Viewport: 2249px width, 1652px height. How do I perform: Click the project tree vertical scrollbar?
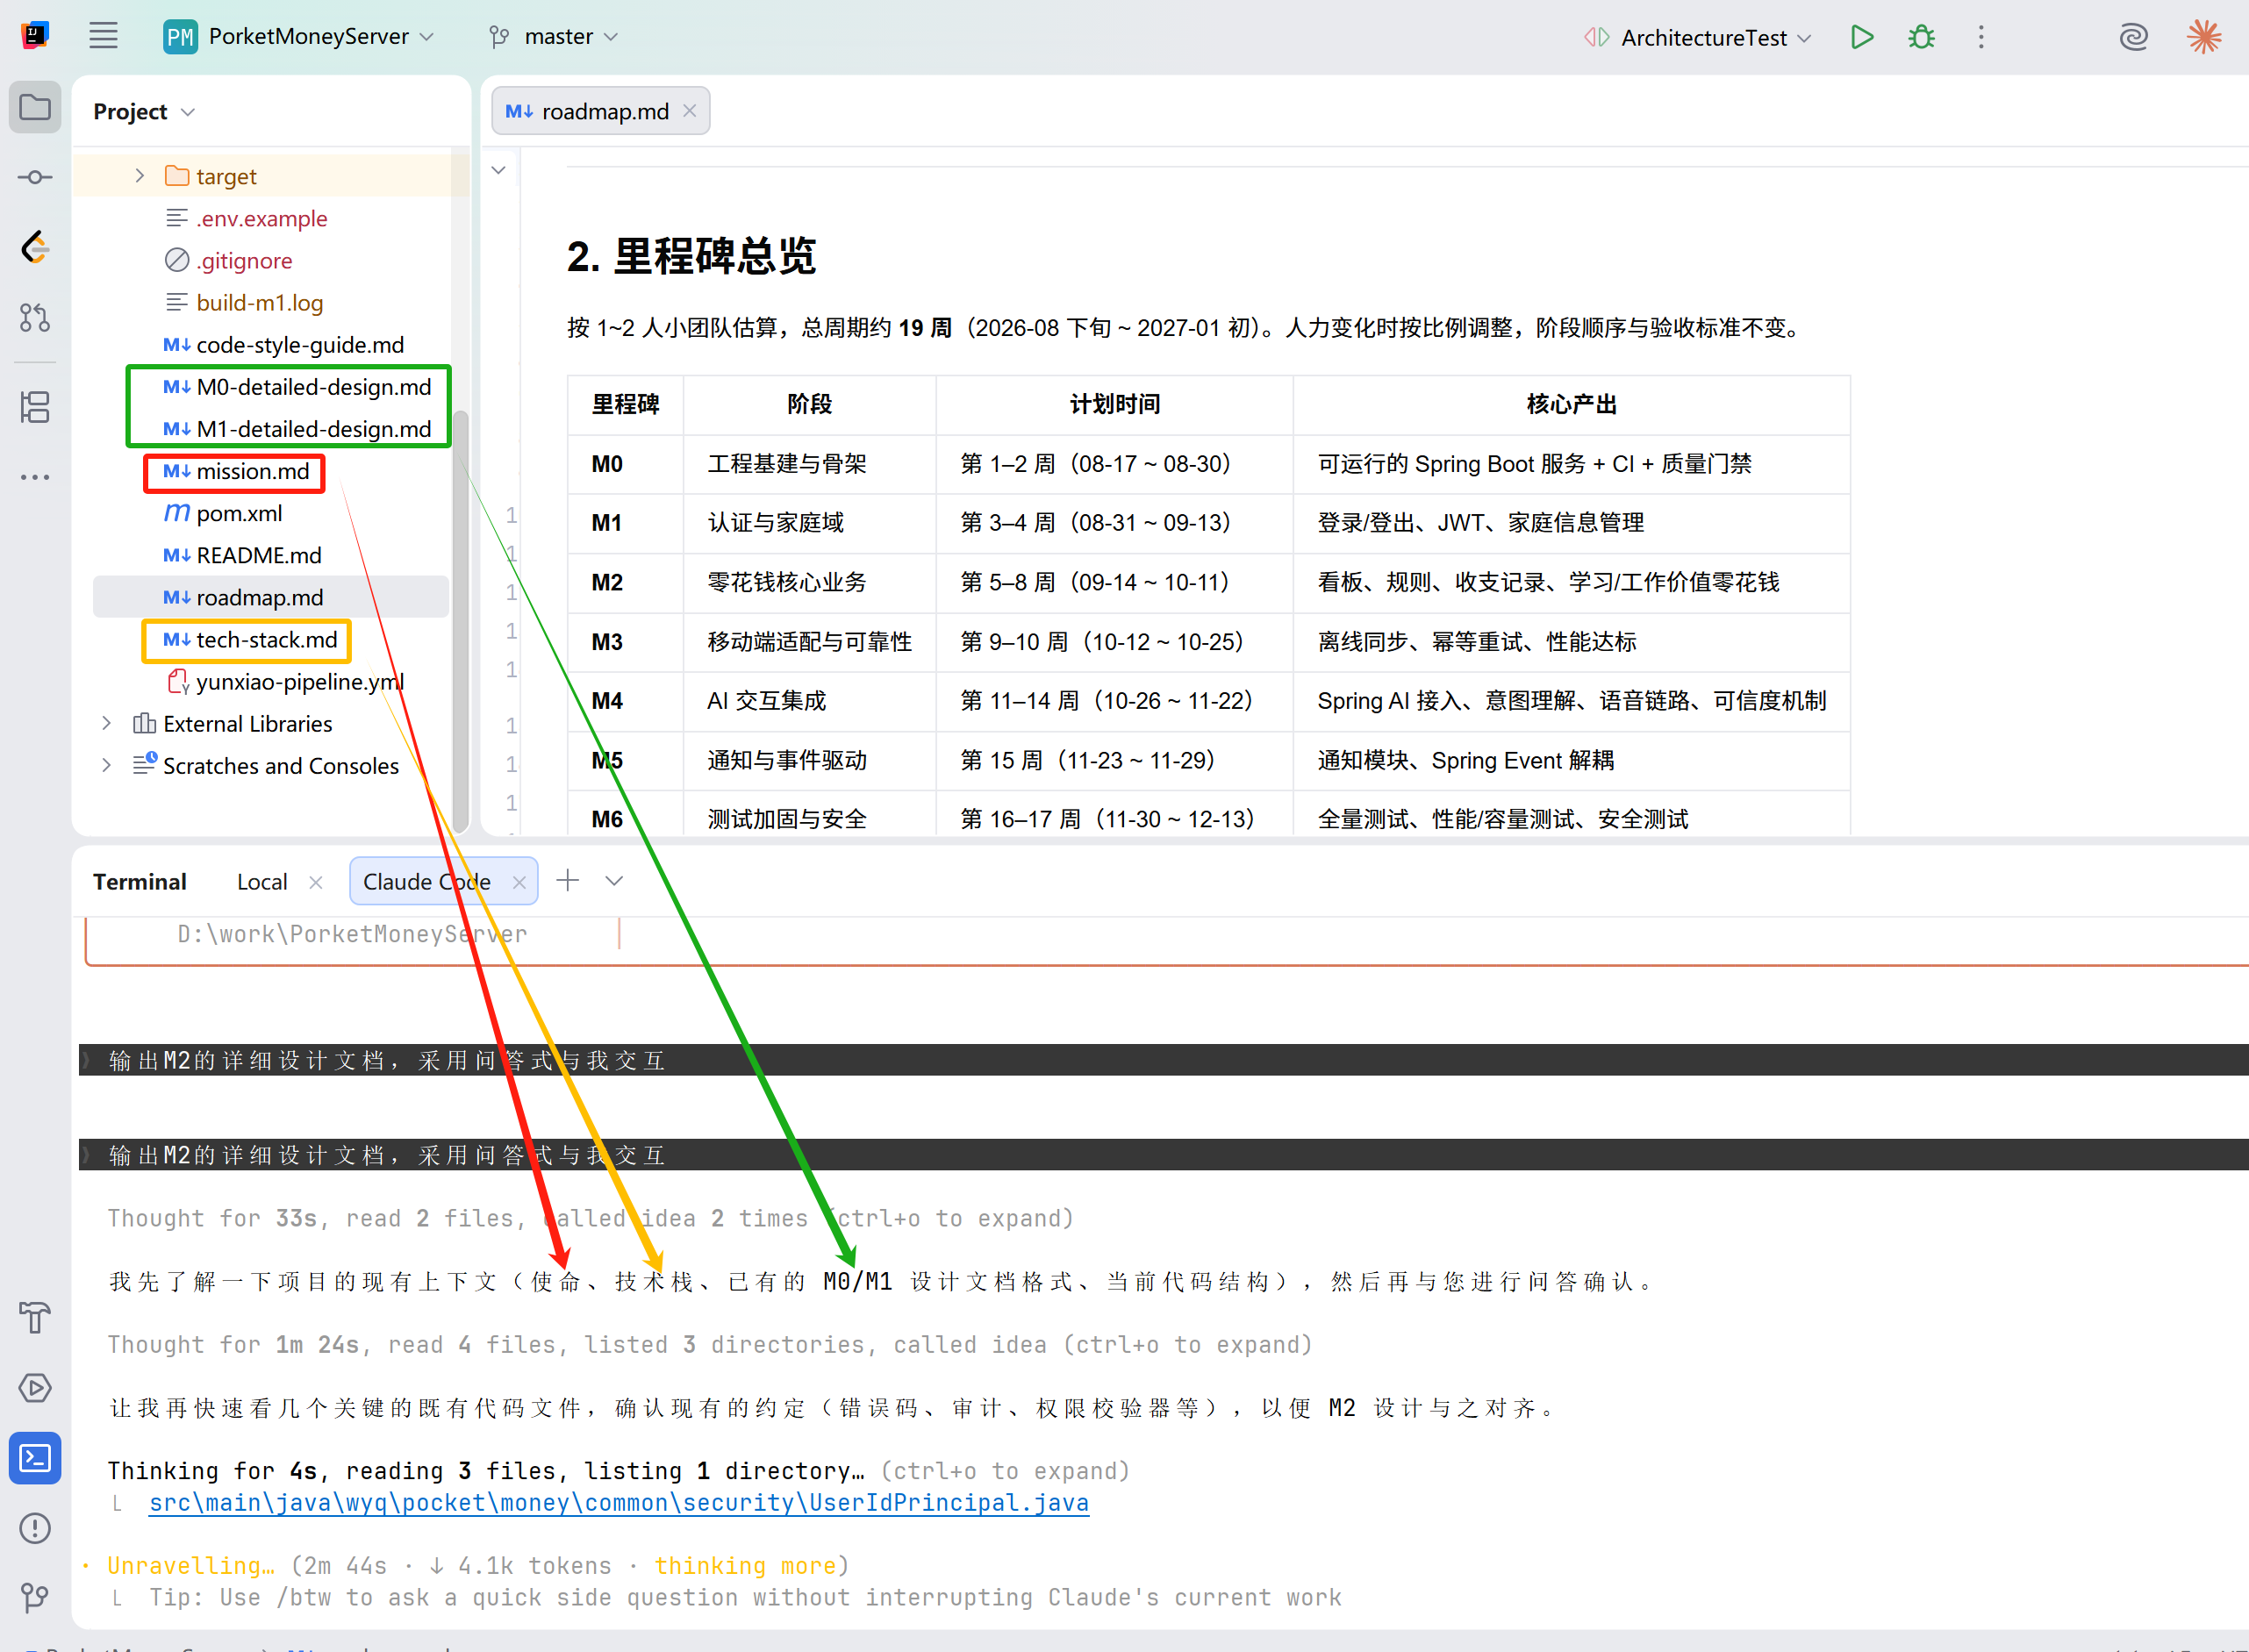pos(461,620)
